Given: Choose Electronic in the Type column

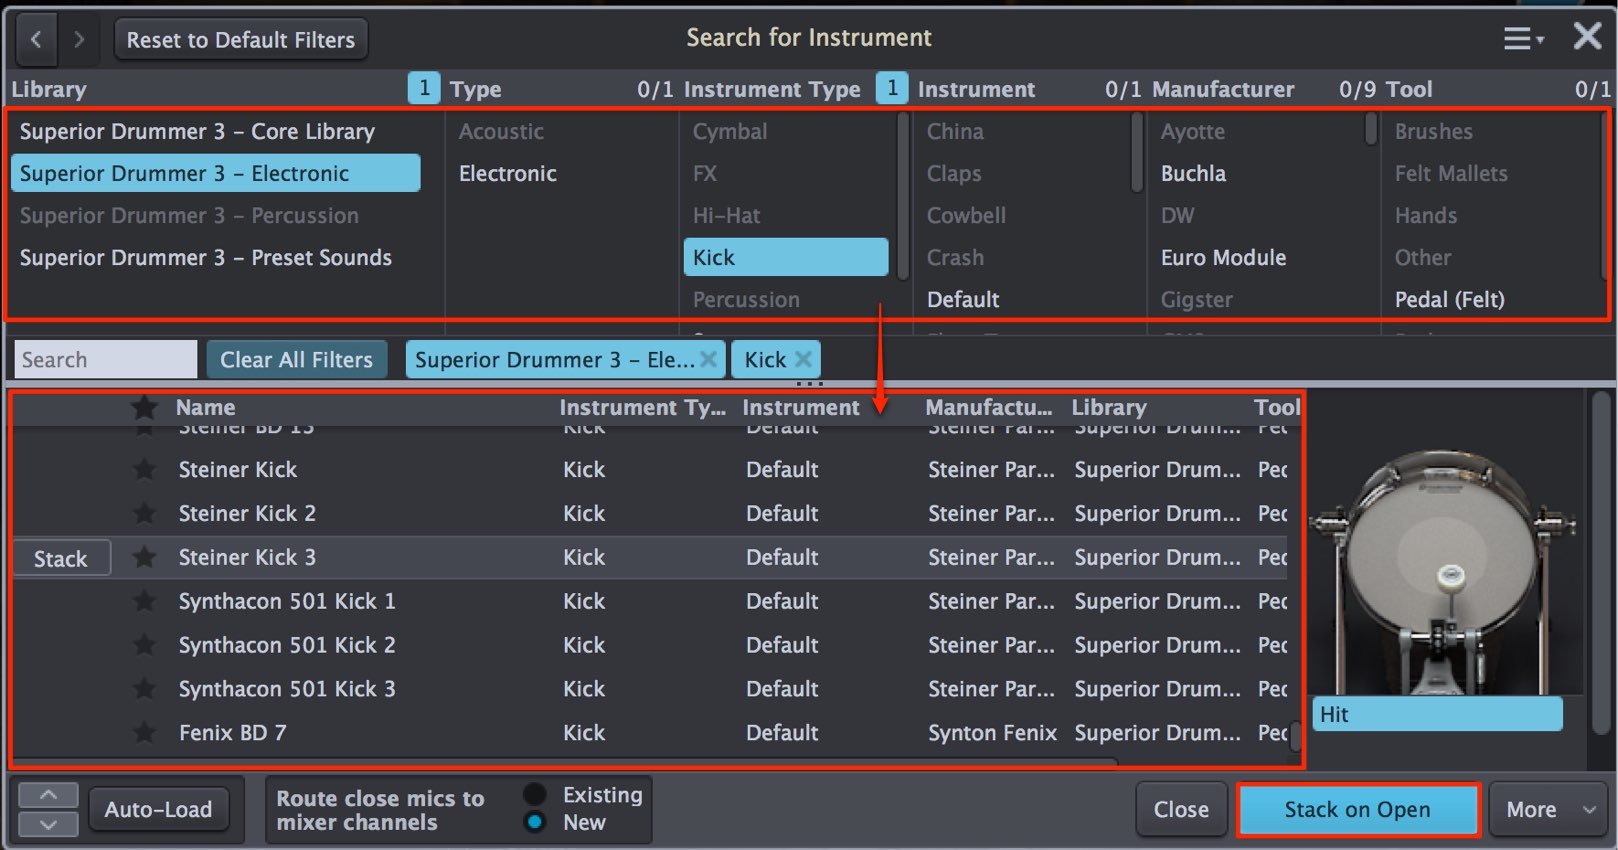Looking at the screenshot, I should click(508, 173).
